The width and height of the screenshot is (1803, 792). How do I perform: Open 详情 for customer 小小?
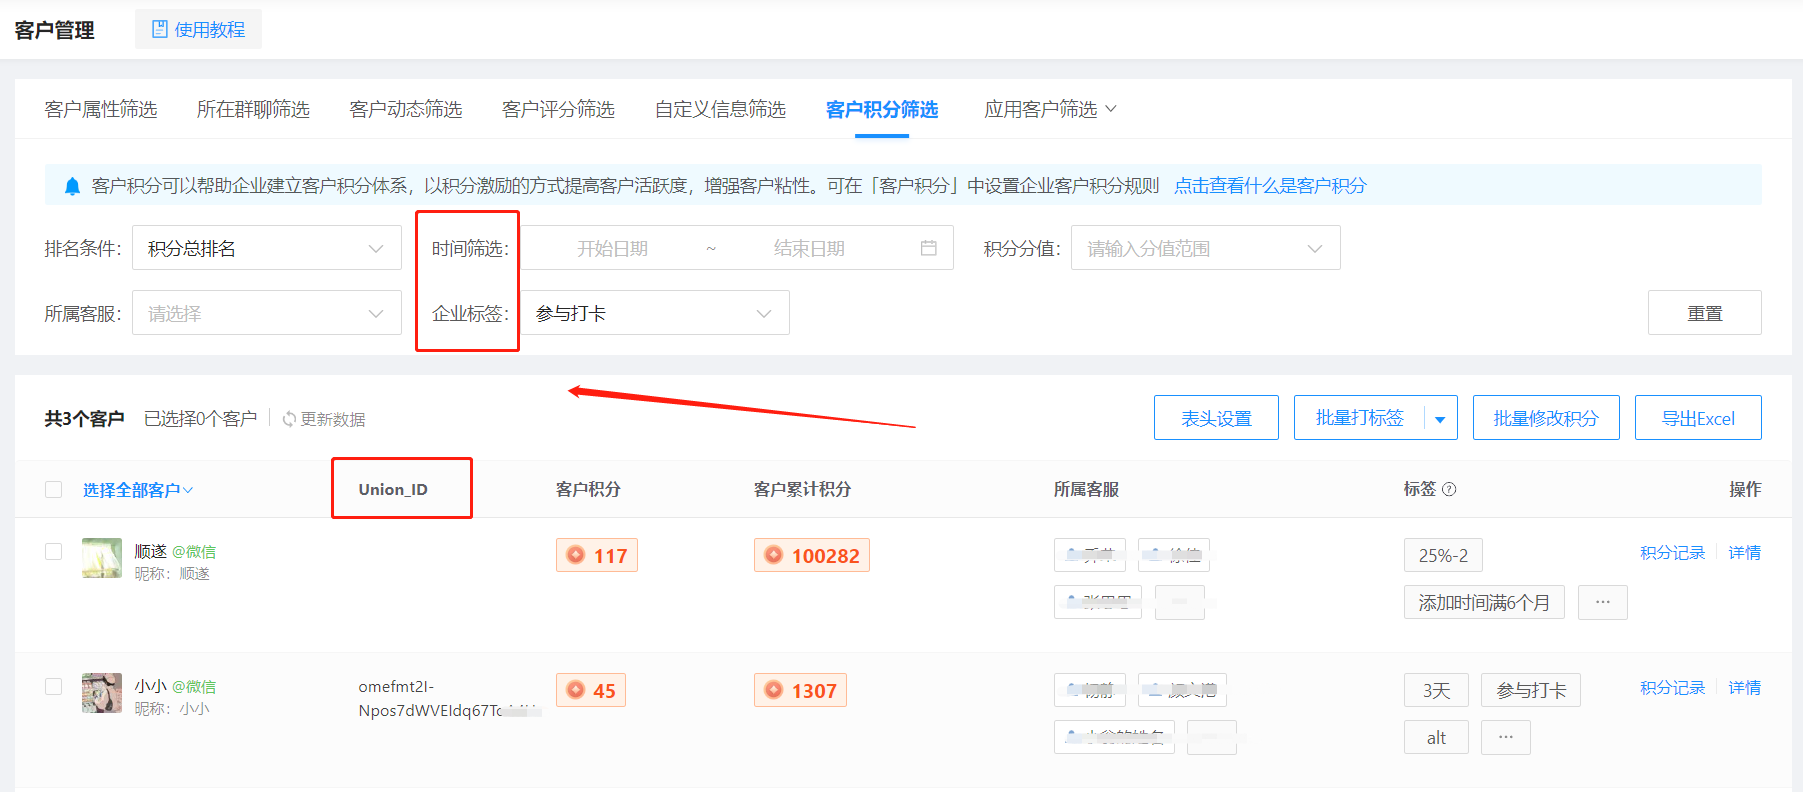click(1744, 687)
